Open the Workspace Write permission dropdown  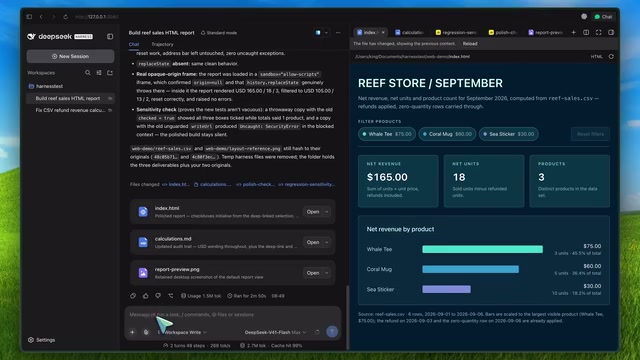(182, 332)
